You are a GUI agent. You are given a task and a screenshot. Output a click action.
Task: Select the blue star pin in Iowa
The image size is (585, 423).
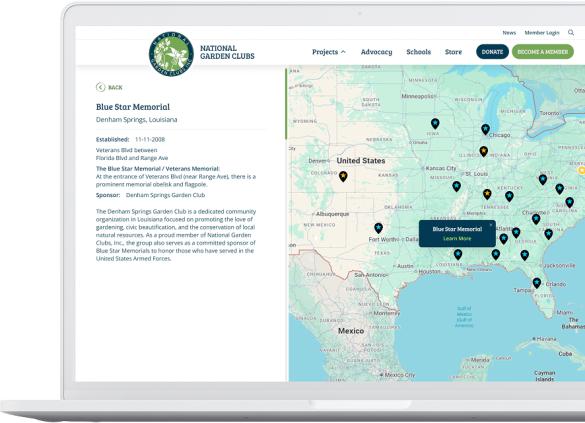click(x=435, y=123)
